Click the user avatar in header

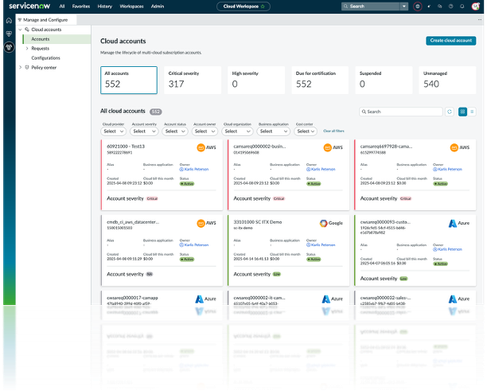476,6
